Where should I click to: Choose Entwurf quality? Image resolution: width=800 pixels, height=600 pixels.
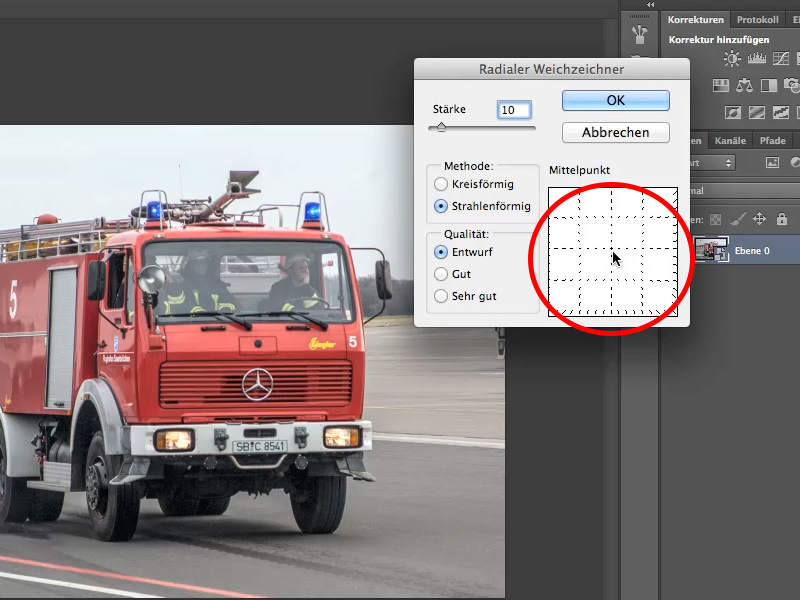(x=463, y=252)
